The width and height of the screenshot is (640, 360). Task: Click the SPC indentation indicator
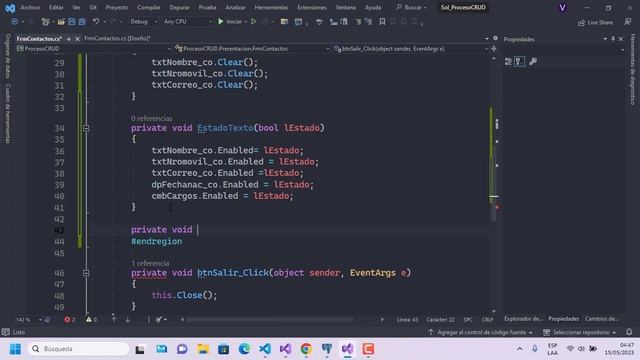[x=468, y=320]
